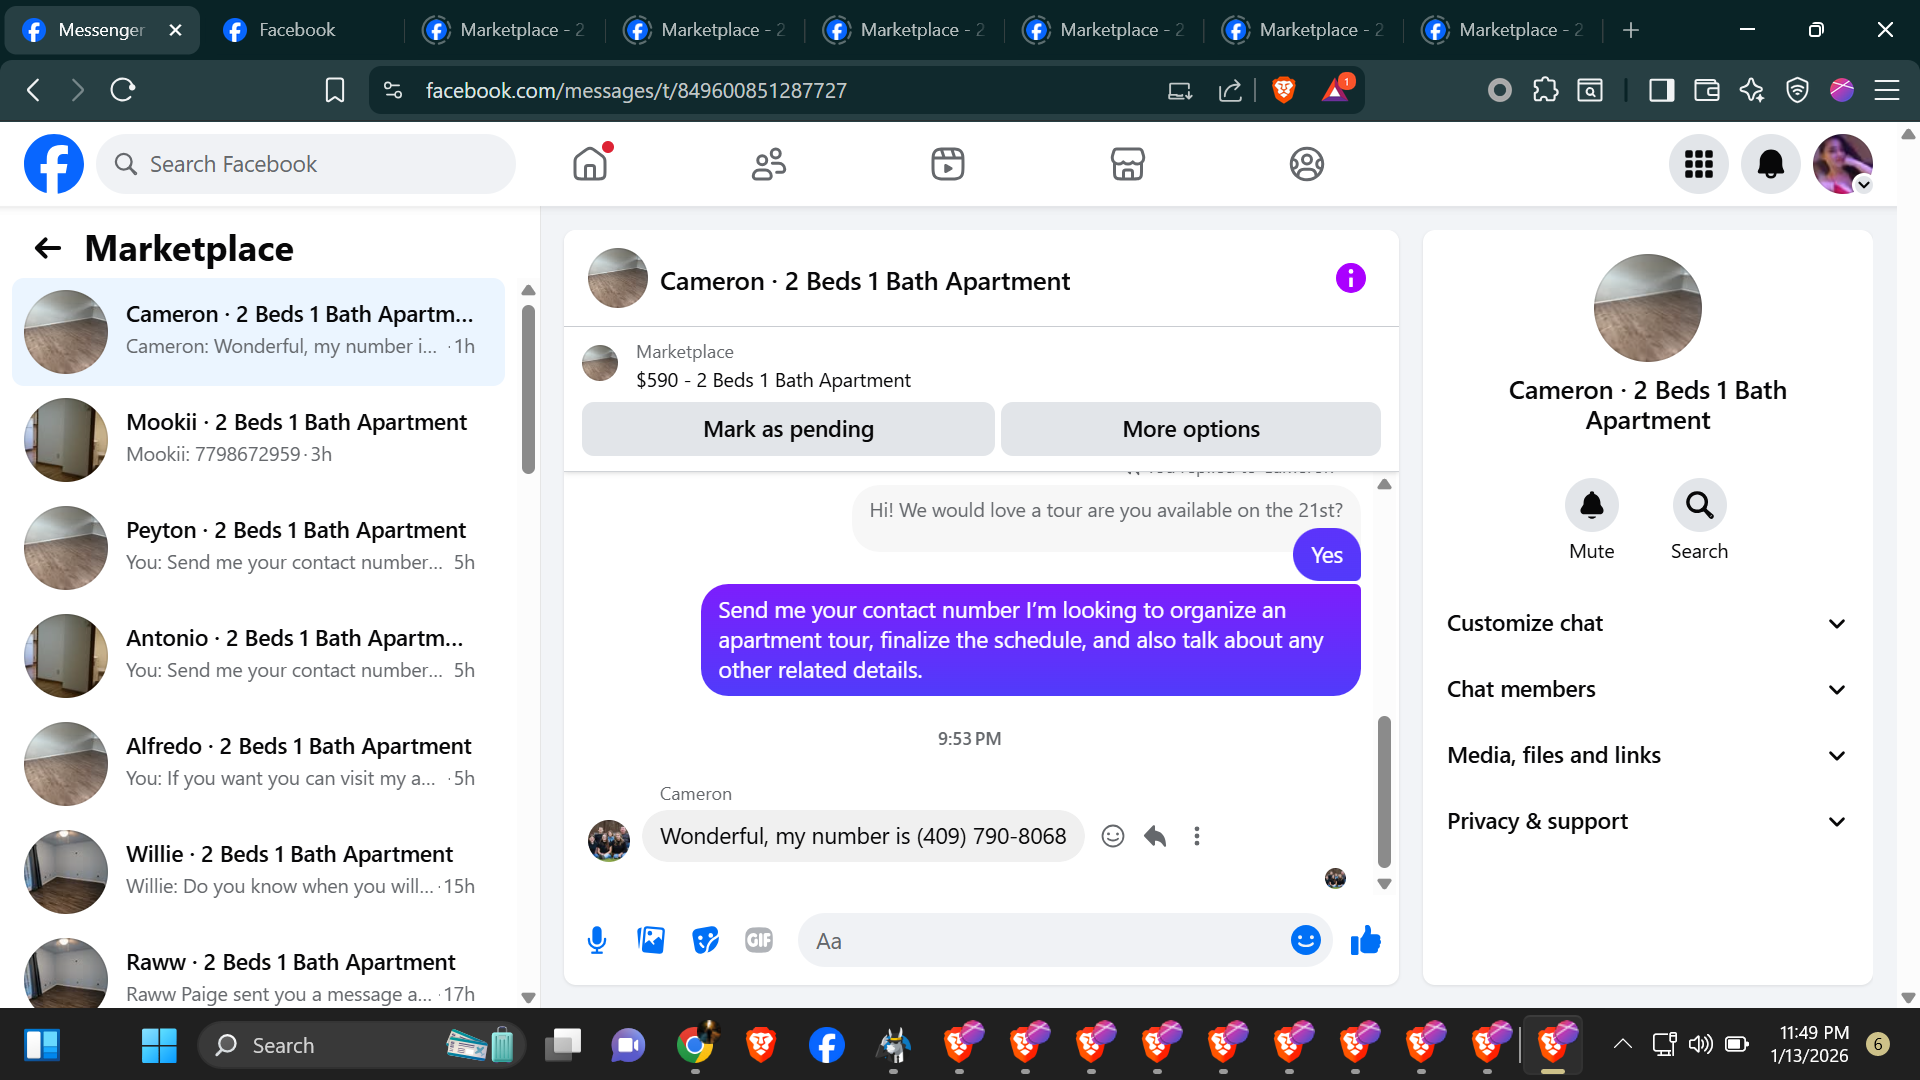
Task: Click the voice clip microphone icon
Action: click(597, 940)
